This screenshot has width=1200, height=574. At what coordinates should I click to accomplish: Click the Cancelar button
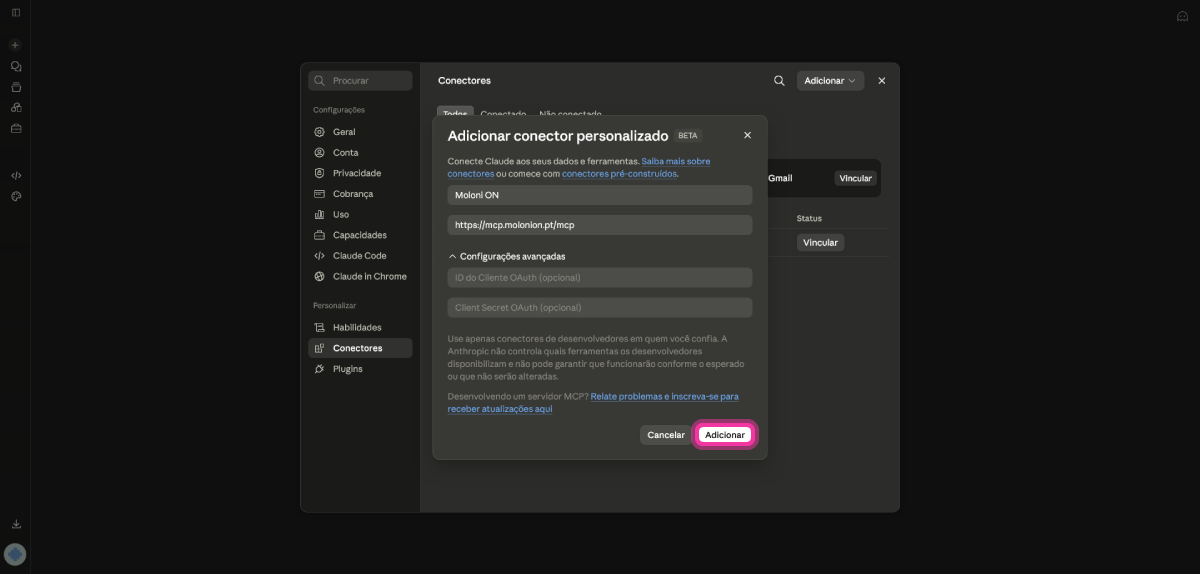[666, 435]
